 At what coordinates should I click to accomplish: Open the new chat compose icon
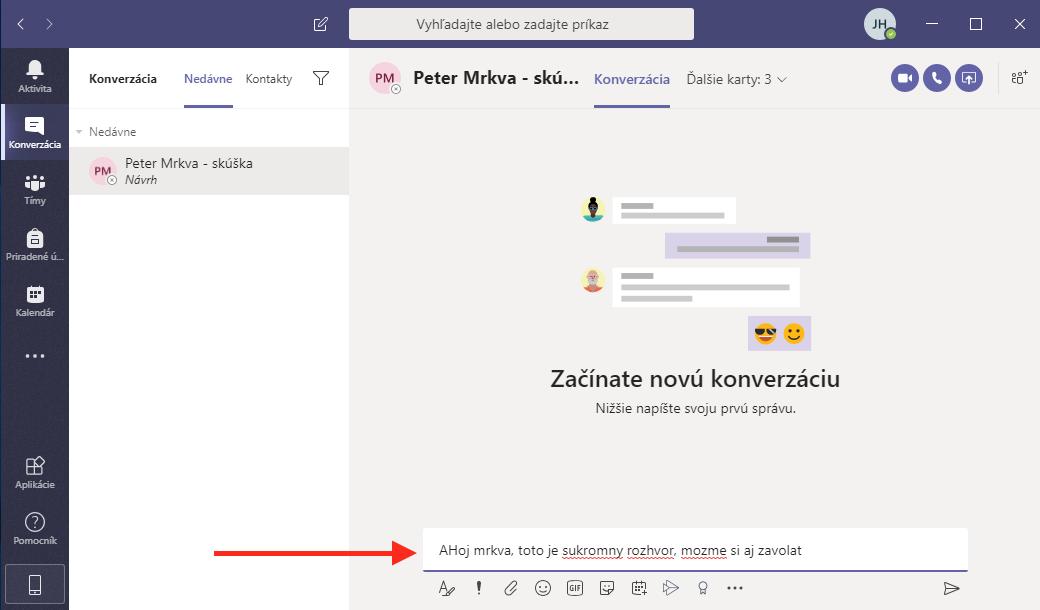(x=320, y=23)
